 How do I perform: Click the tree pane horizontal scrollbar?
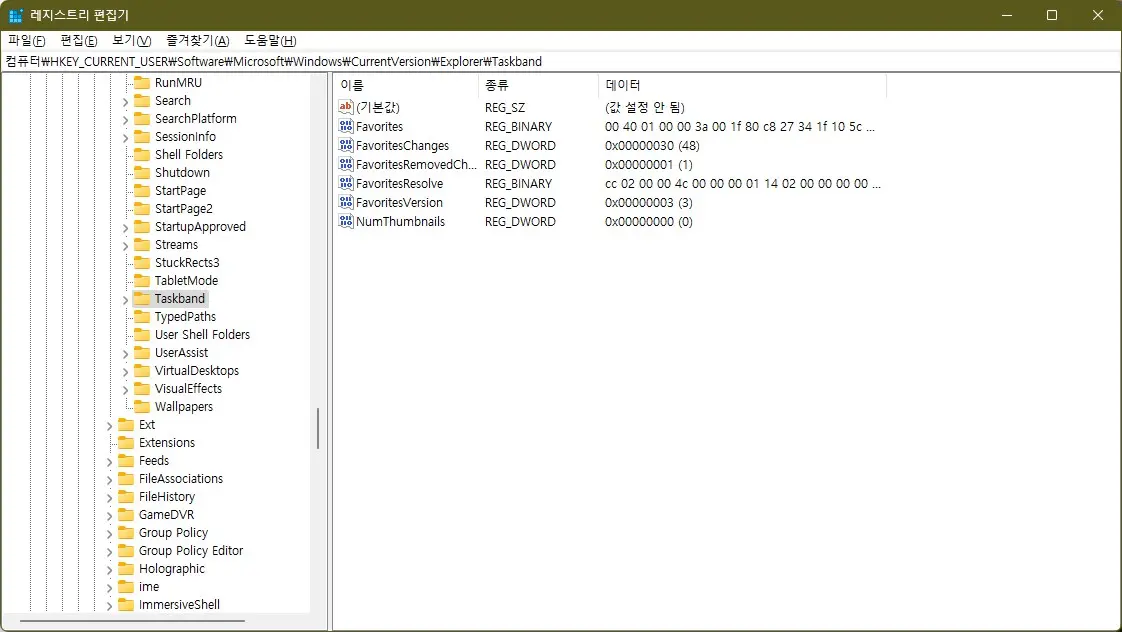[133, 621]
